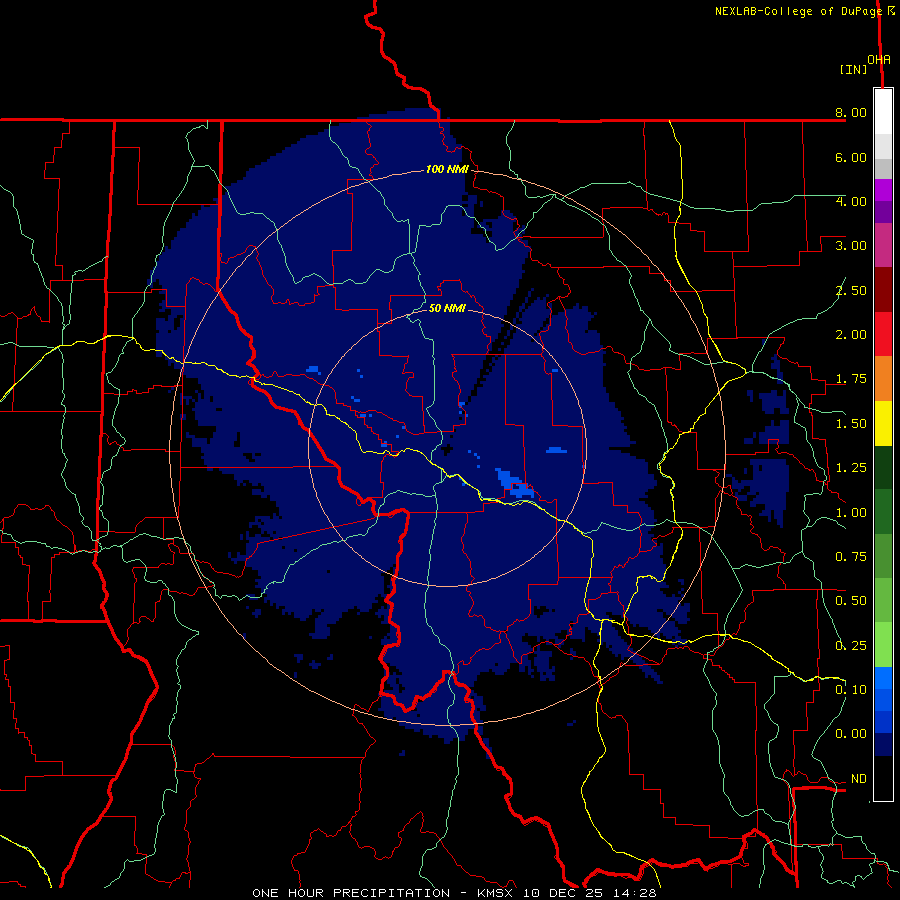Click the 100 NMI range ring label
The width and height of the screenshot is (900, 900).
447,169
